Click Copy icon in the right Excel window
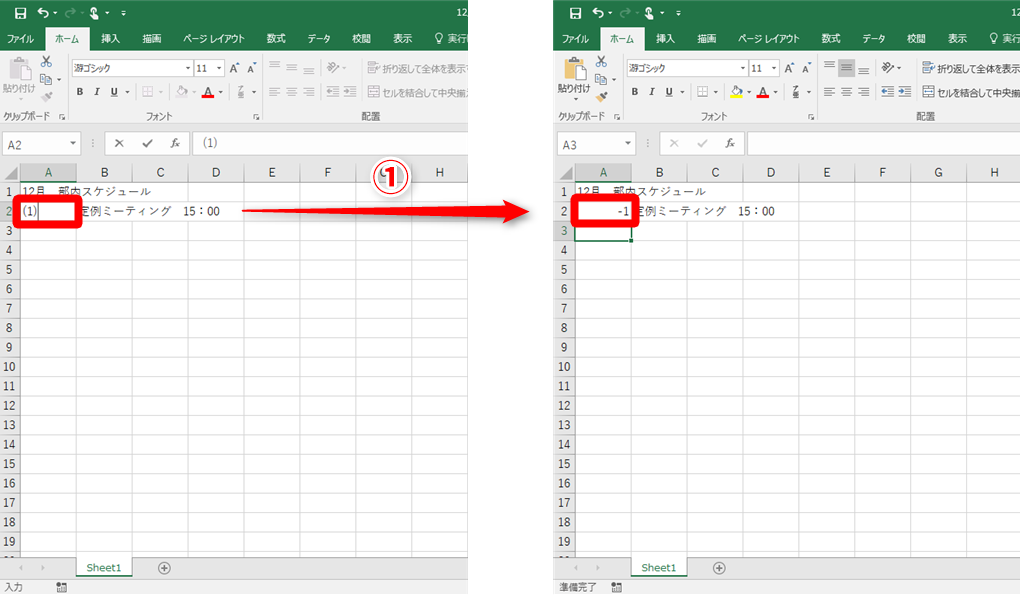Image resolution: width=1020 pixels, height=595 pixels. click(601, 79)
